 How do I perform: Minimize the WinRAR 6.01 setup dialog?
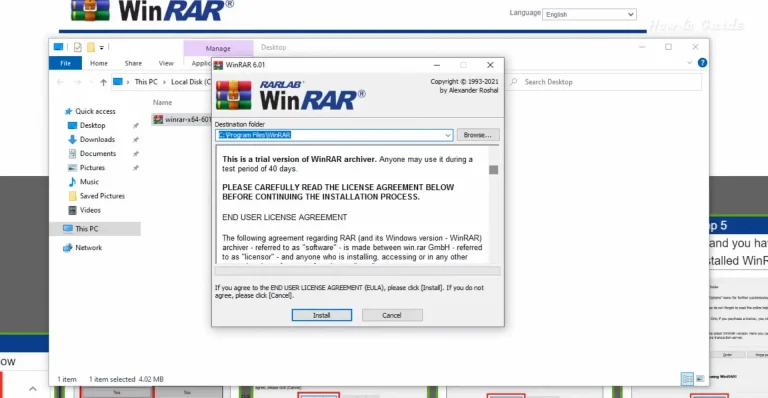click(x=437, y=65)
